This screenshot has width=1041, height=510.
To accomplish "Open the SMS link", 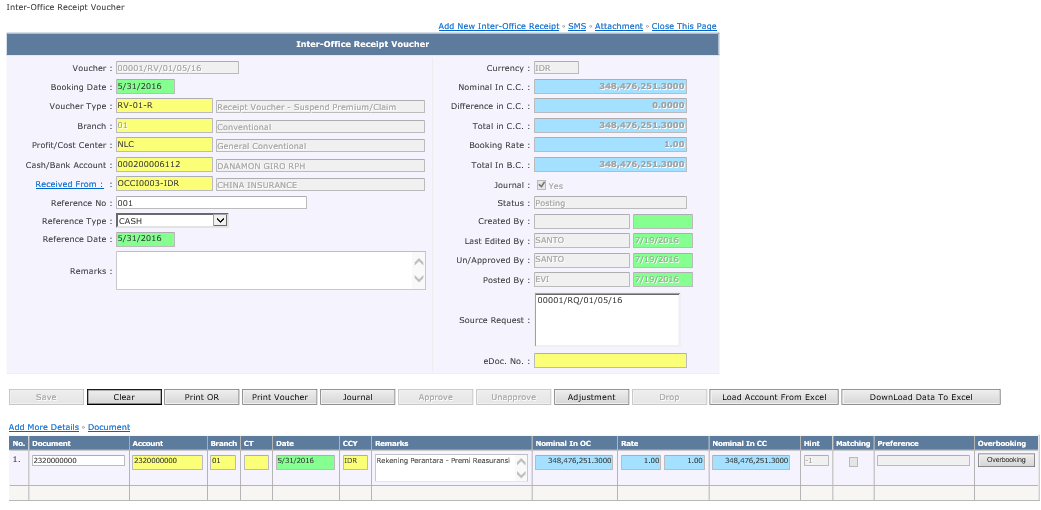I will coord(577,26).
